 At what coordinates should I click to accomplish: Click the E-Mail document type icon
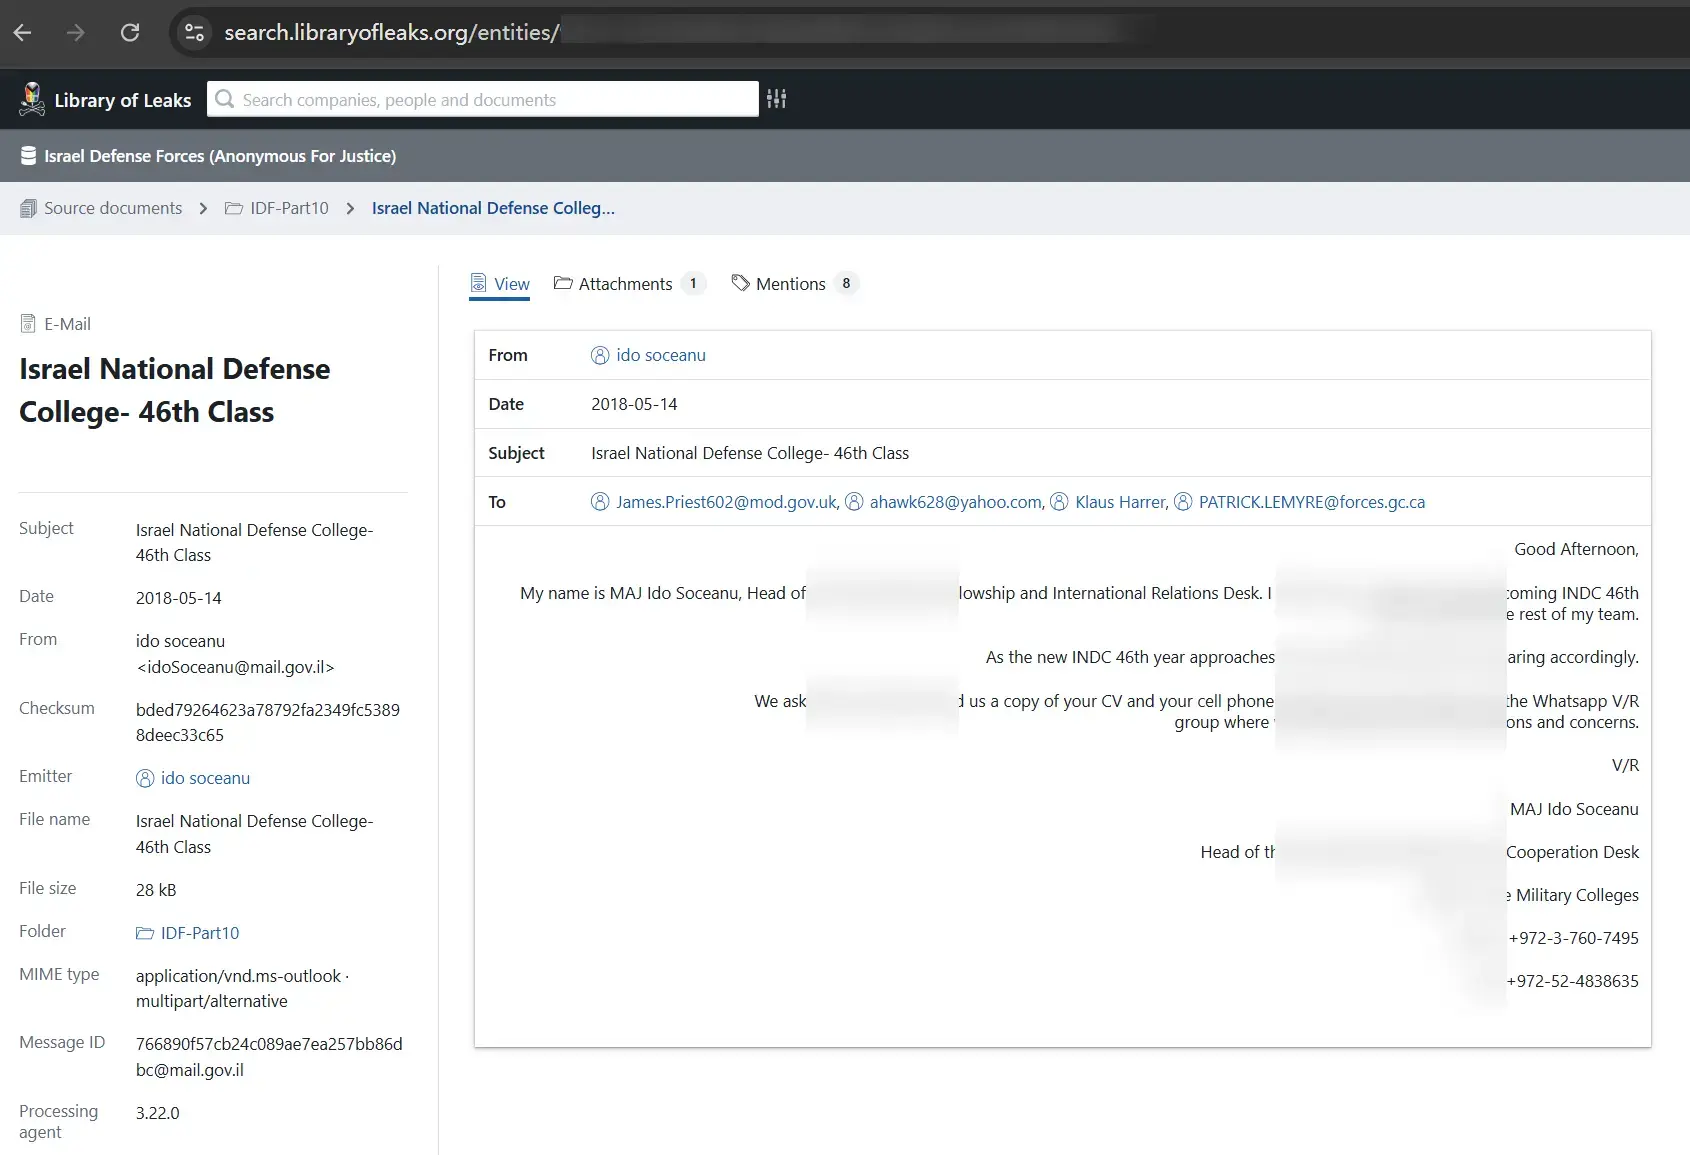click(28, 324)
